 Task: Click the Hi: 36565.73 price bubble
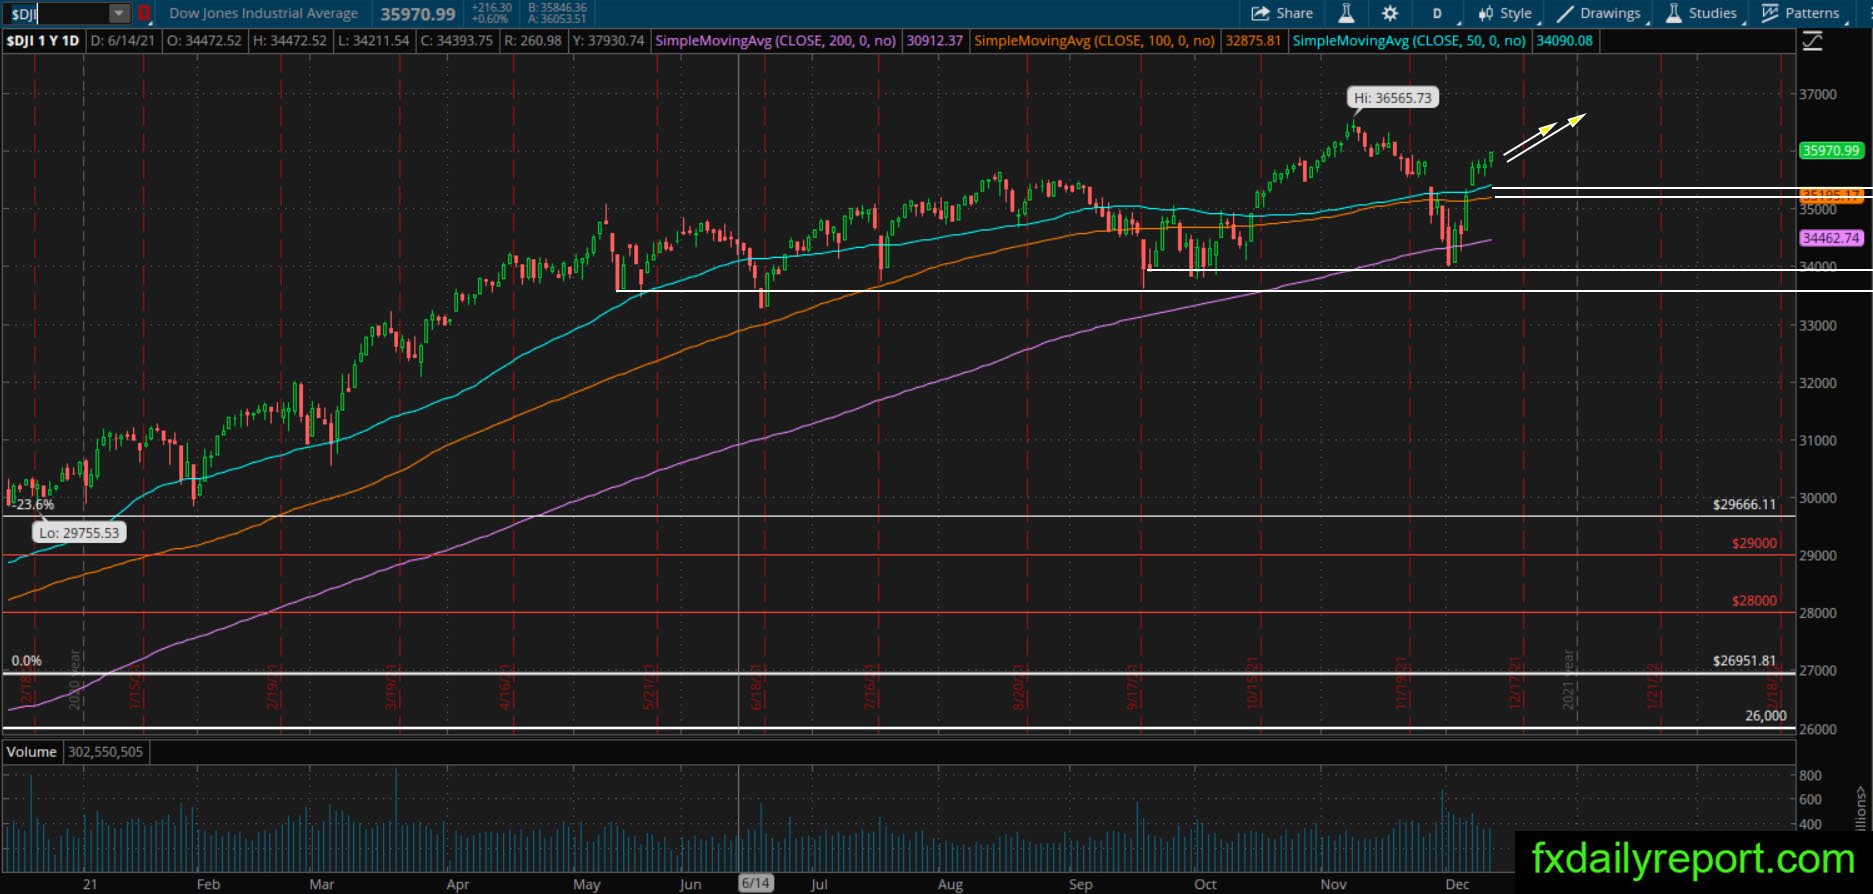[1392, 98]
